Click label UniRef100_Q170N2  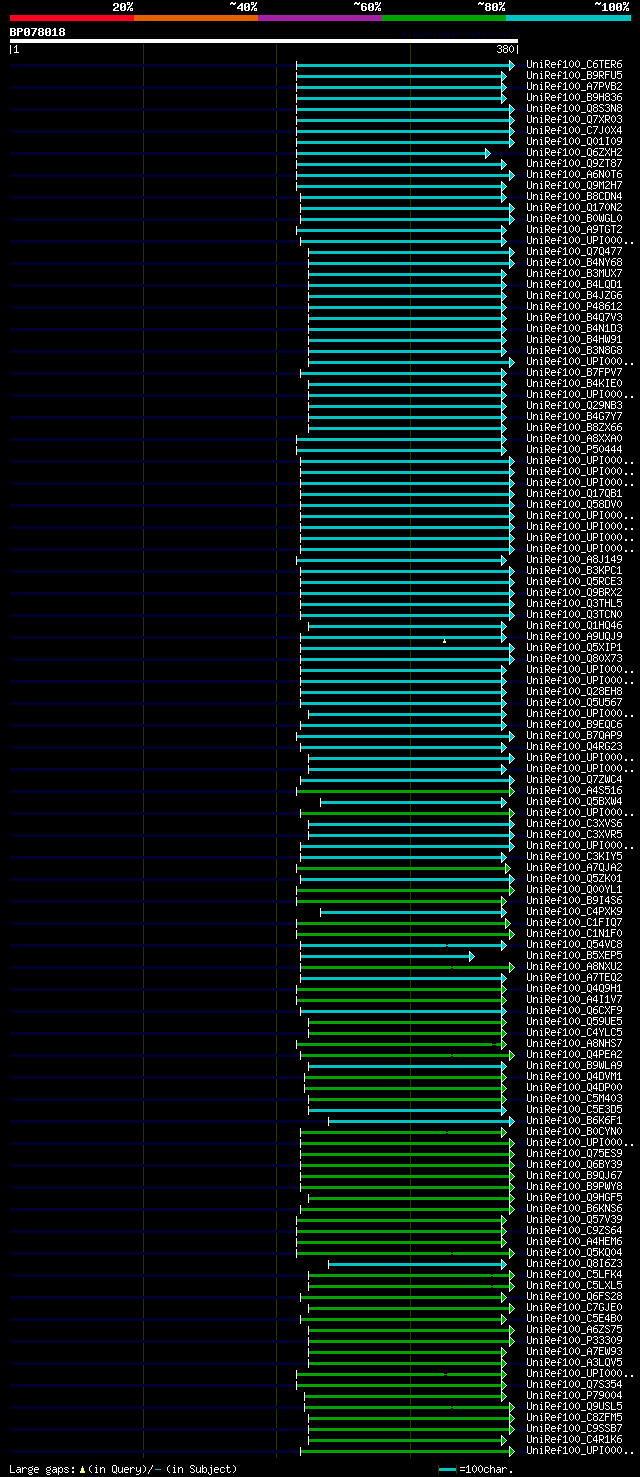574,208
